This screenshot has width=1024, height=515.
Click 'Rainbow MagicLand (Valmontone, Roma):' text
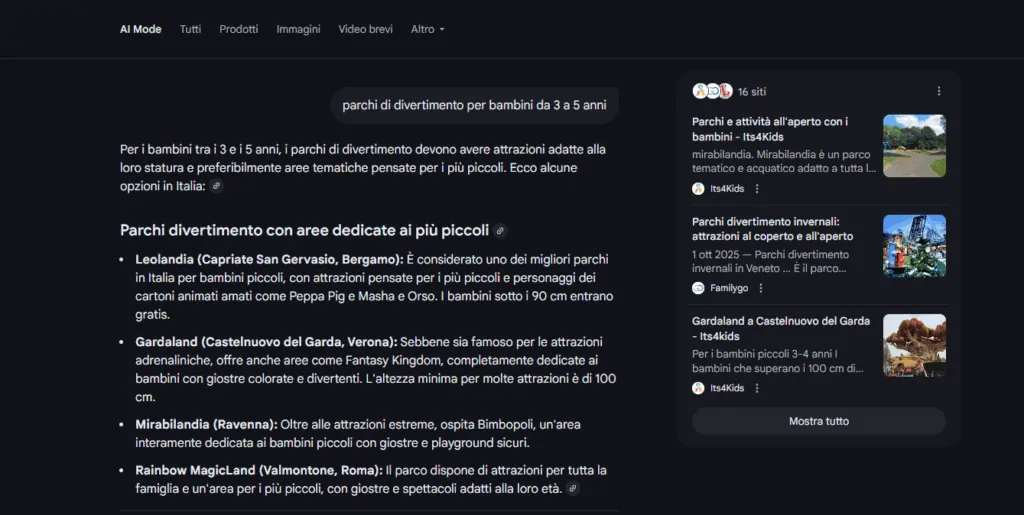tap(259, 470)
